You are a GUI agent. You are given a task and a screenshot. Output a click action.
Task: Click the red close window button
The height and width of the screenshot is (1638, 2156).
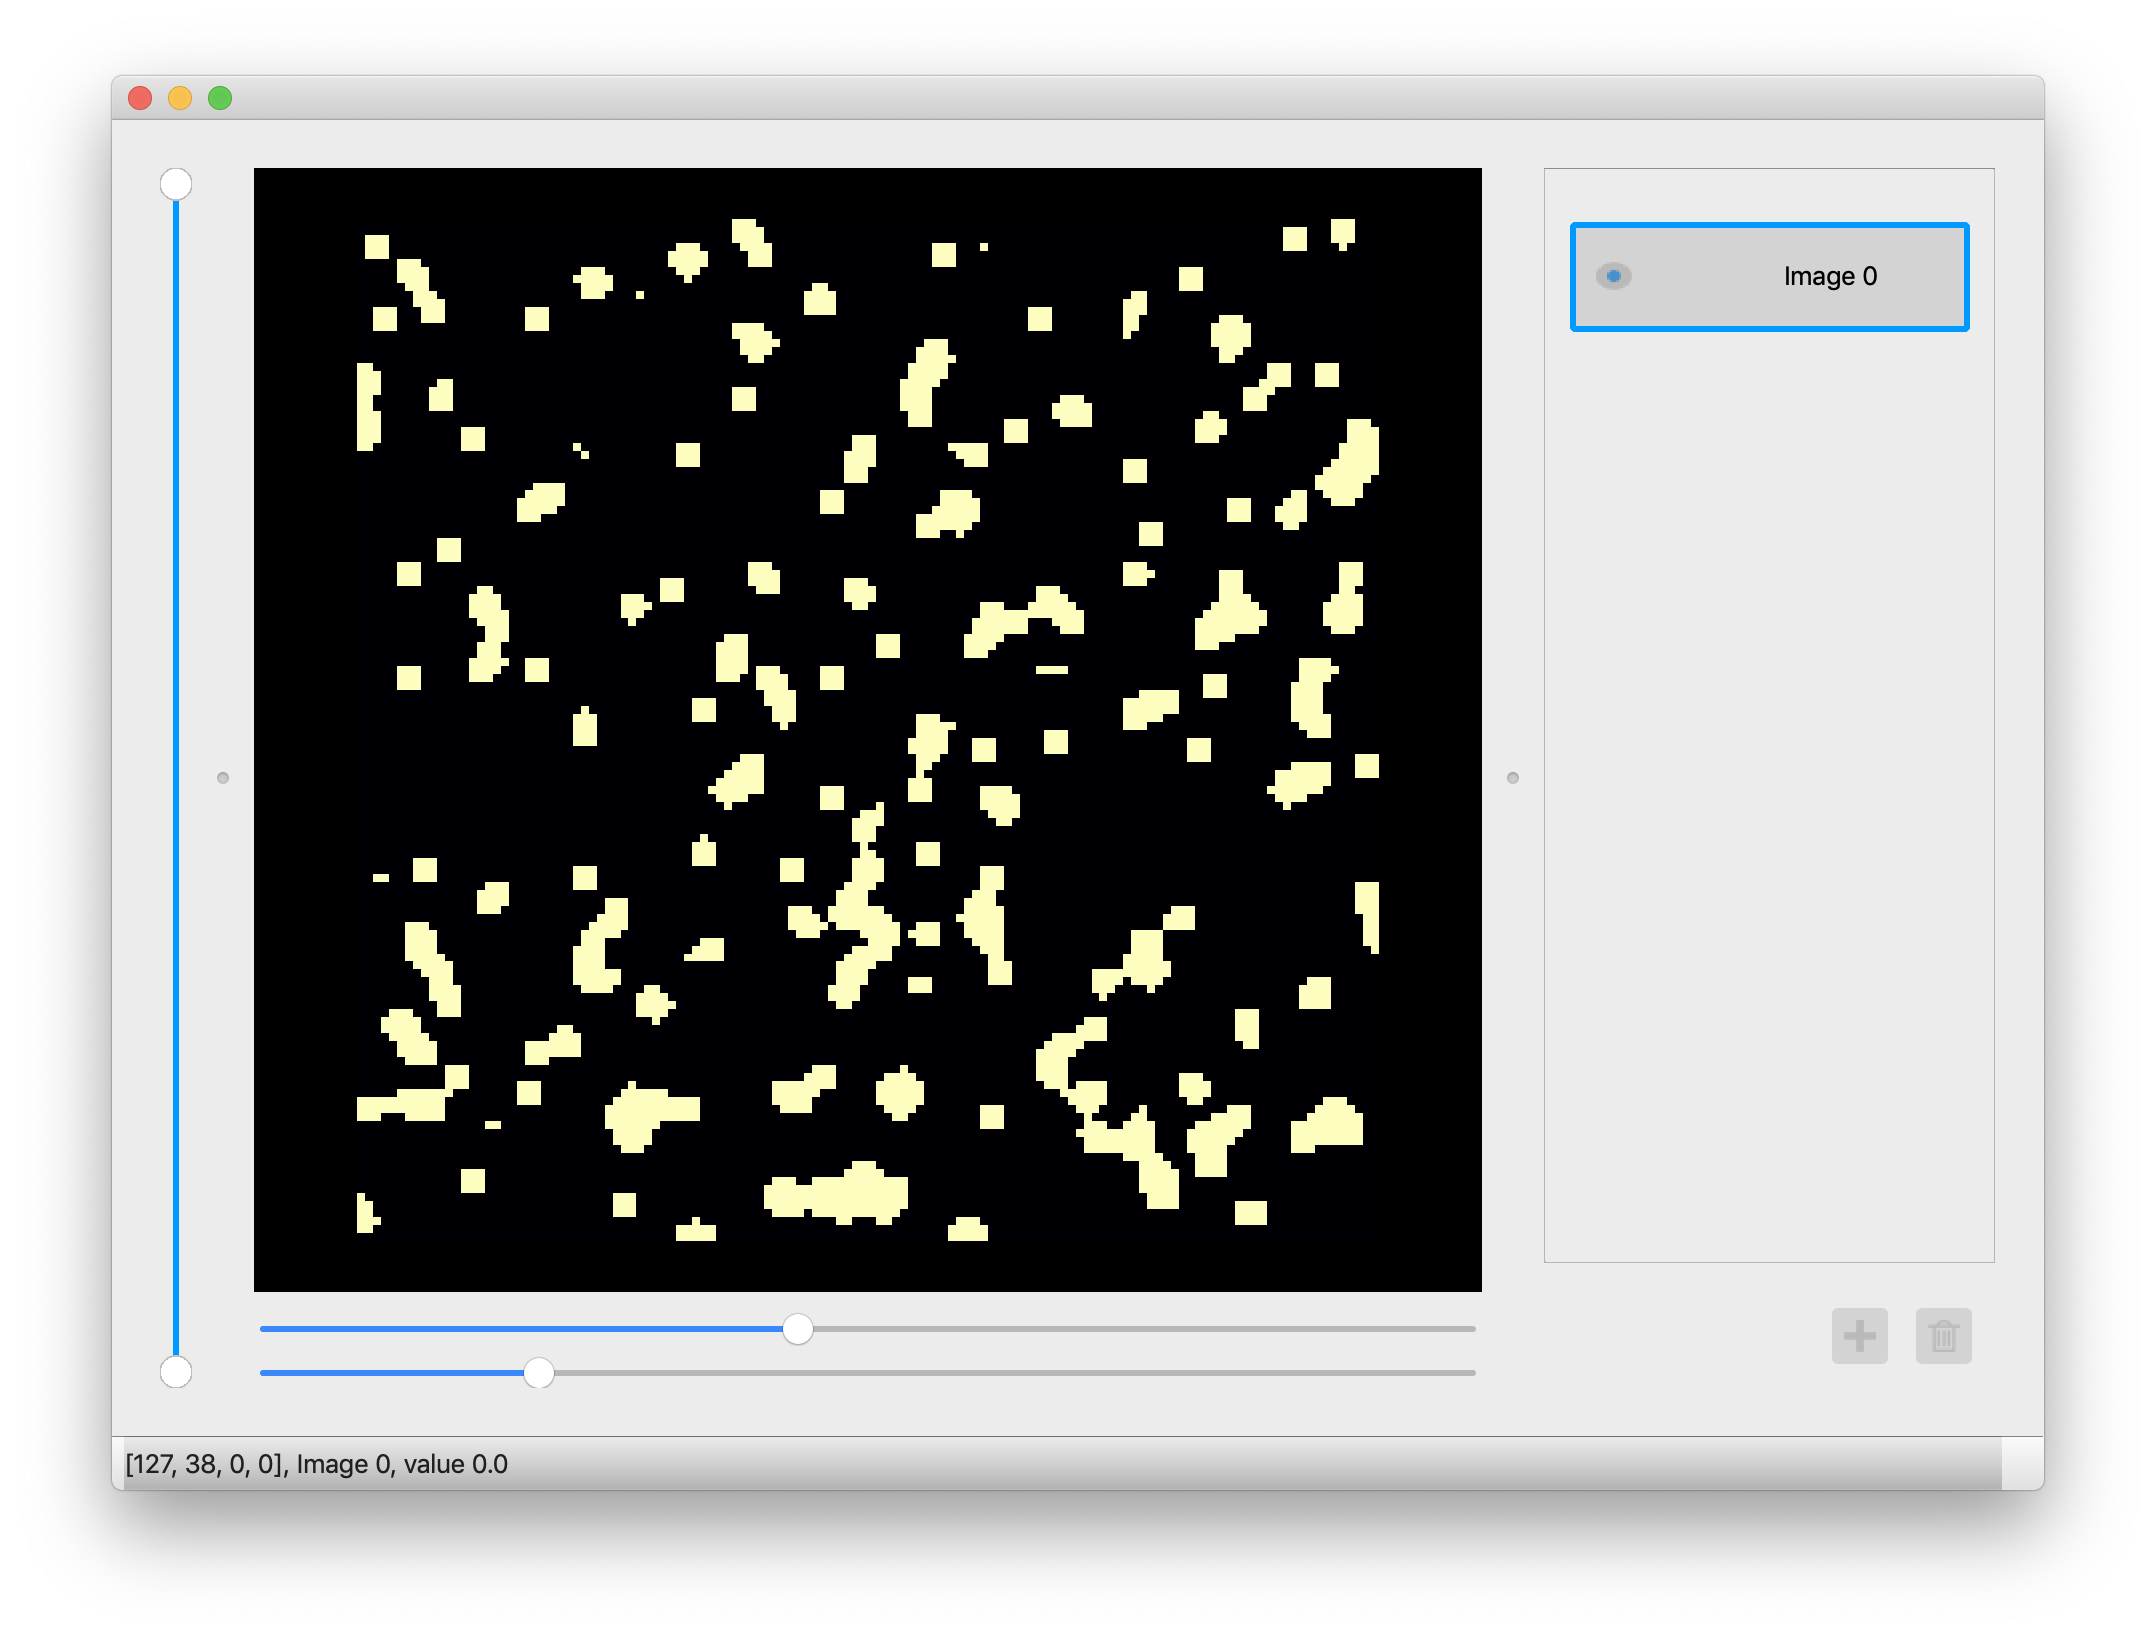pos(140,98)
